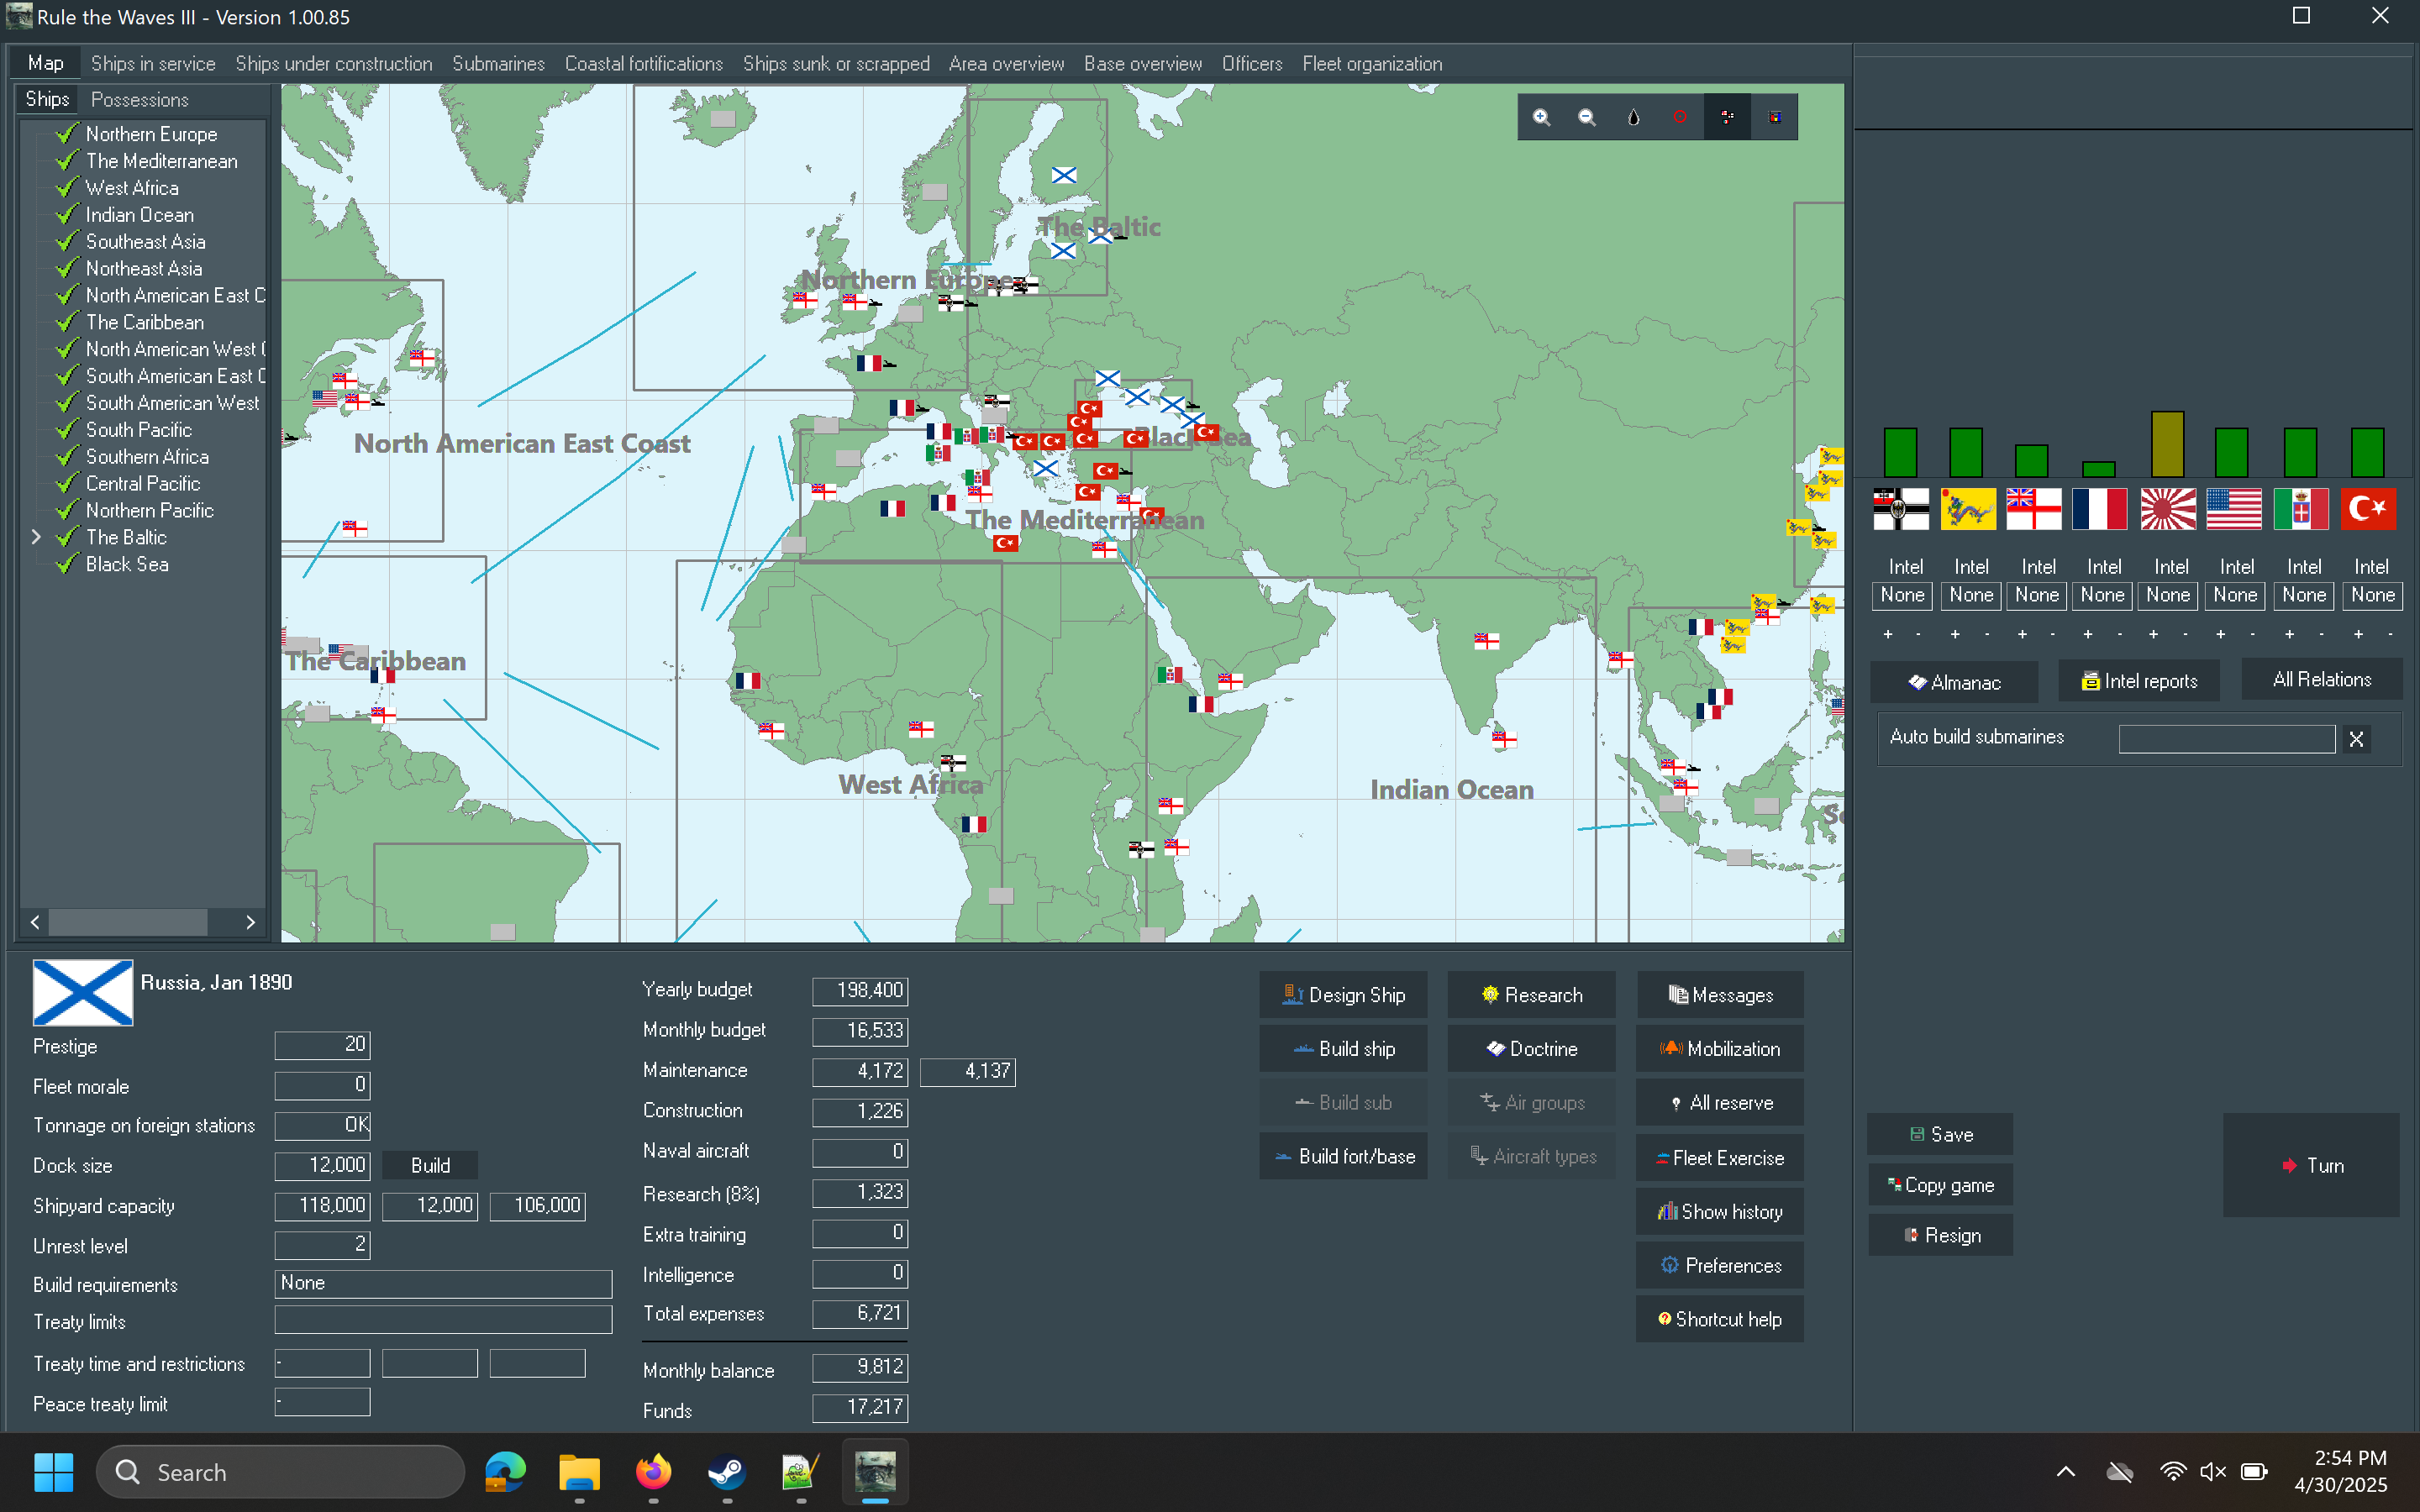Increase intel on Japan with plus
2420x1512 pixels.
click(x=2154, y=634)
